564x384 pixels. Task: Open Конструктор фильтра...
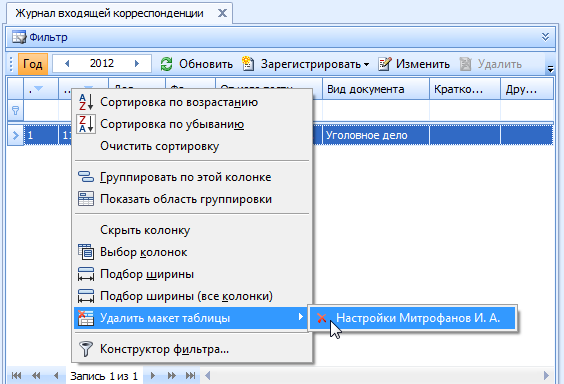(192, 349)
